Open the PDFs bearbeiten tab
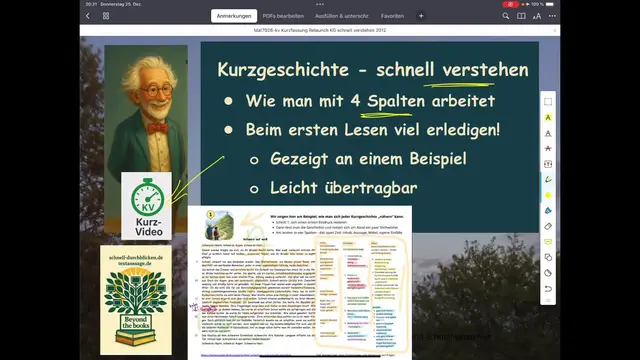 tap(283, 16)
